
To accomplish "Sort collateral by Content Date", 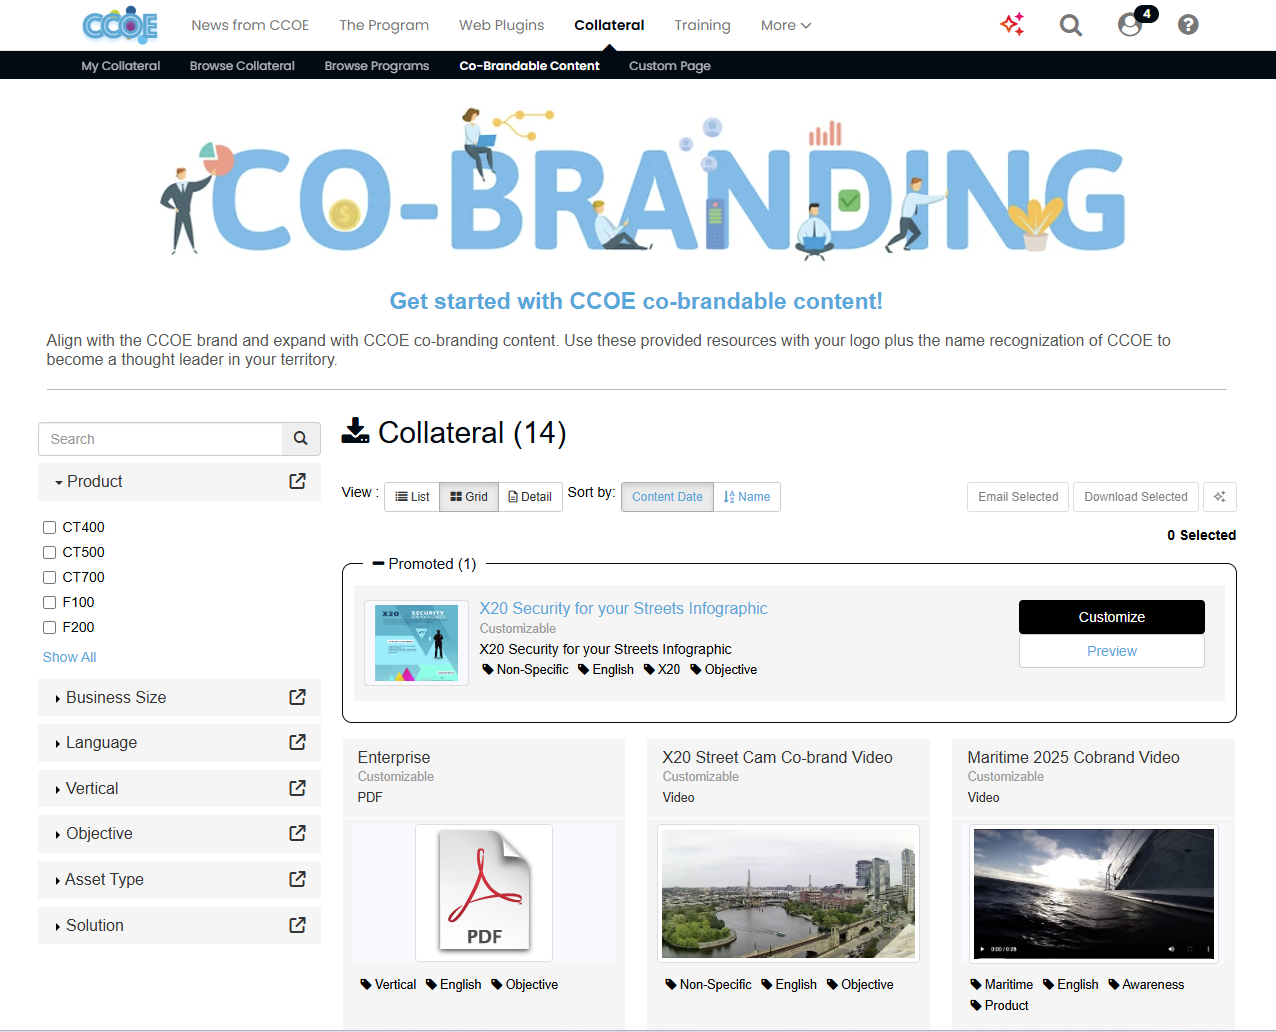I will [x=667, y=497].
